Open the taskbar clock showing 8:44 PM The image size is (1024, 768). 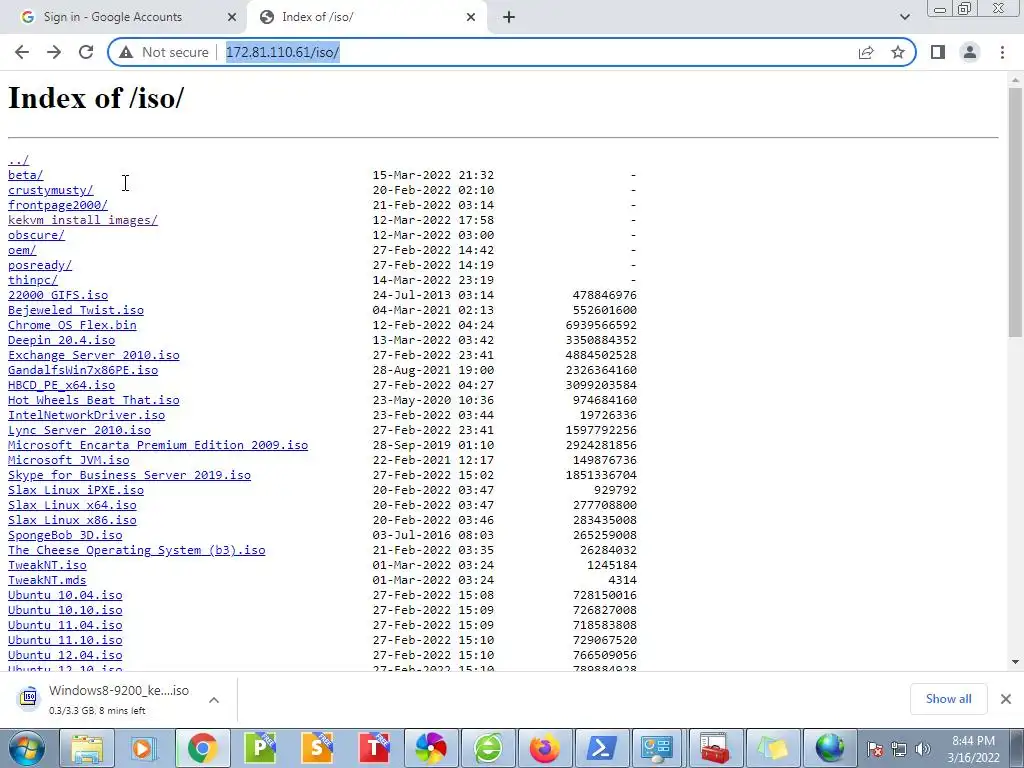[974, 749]
